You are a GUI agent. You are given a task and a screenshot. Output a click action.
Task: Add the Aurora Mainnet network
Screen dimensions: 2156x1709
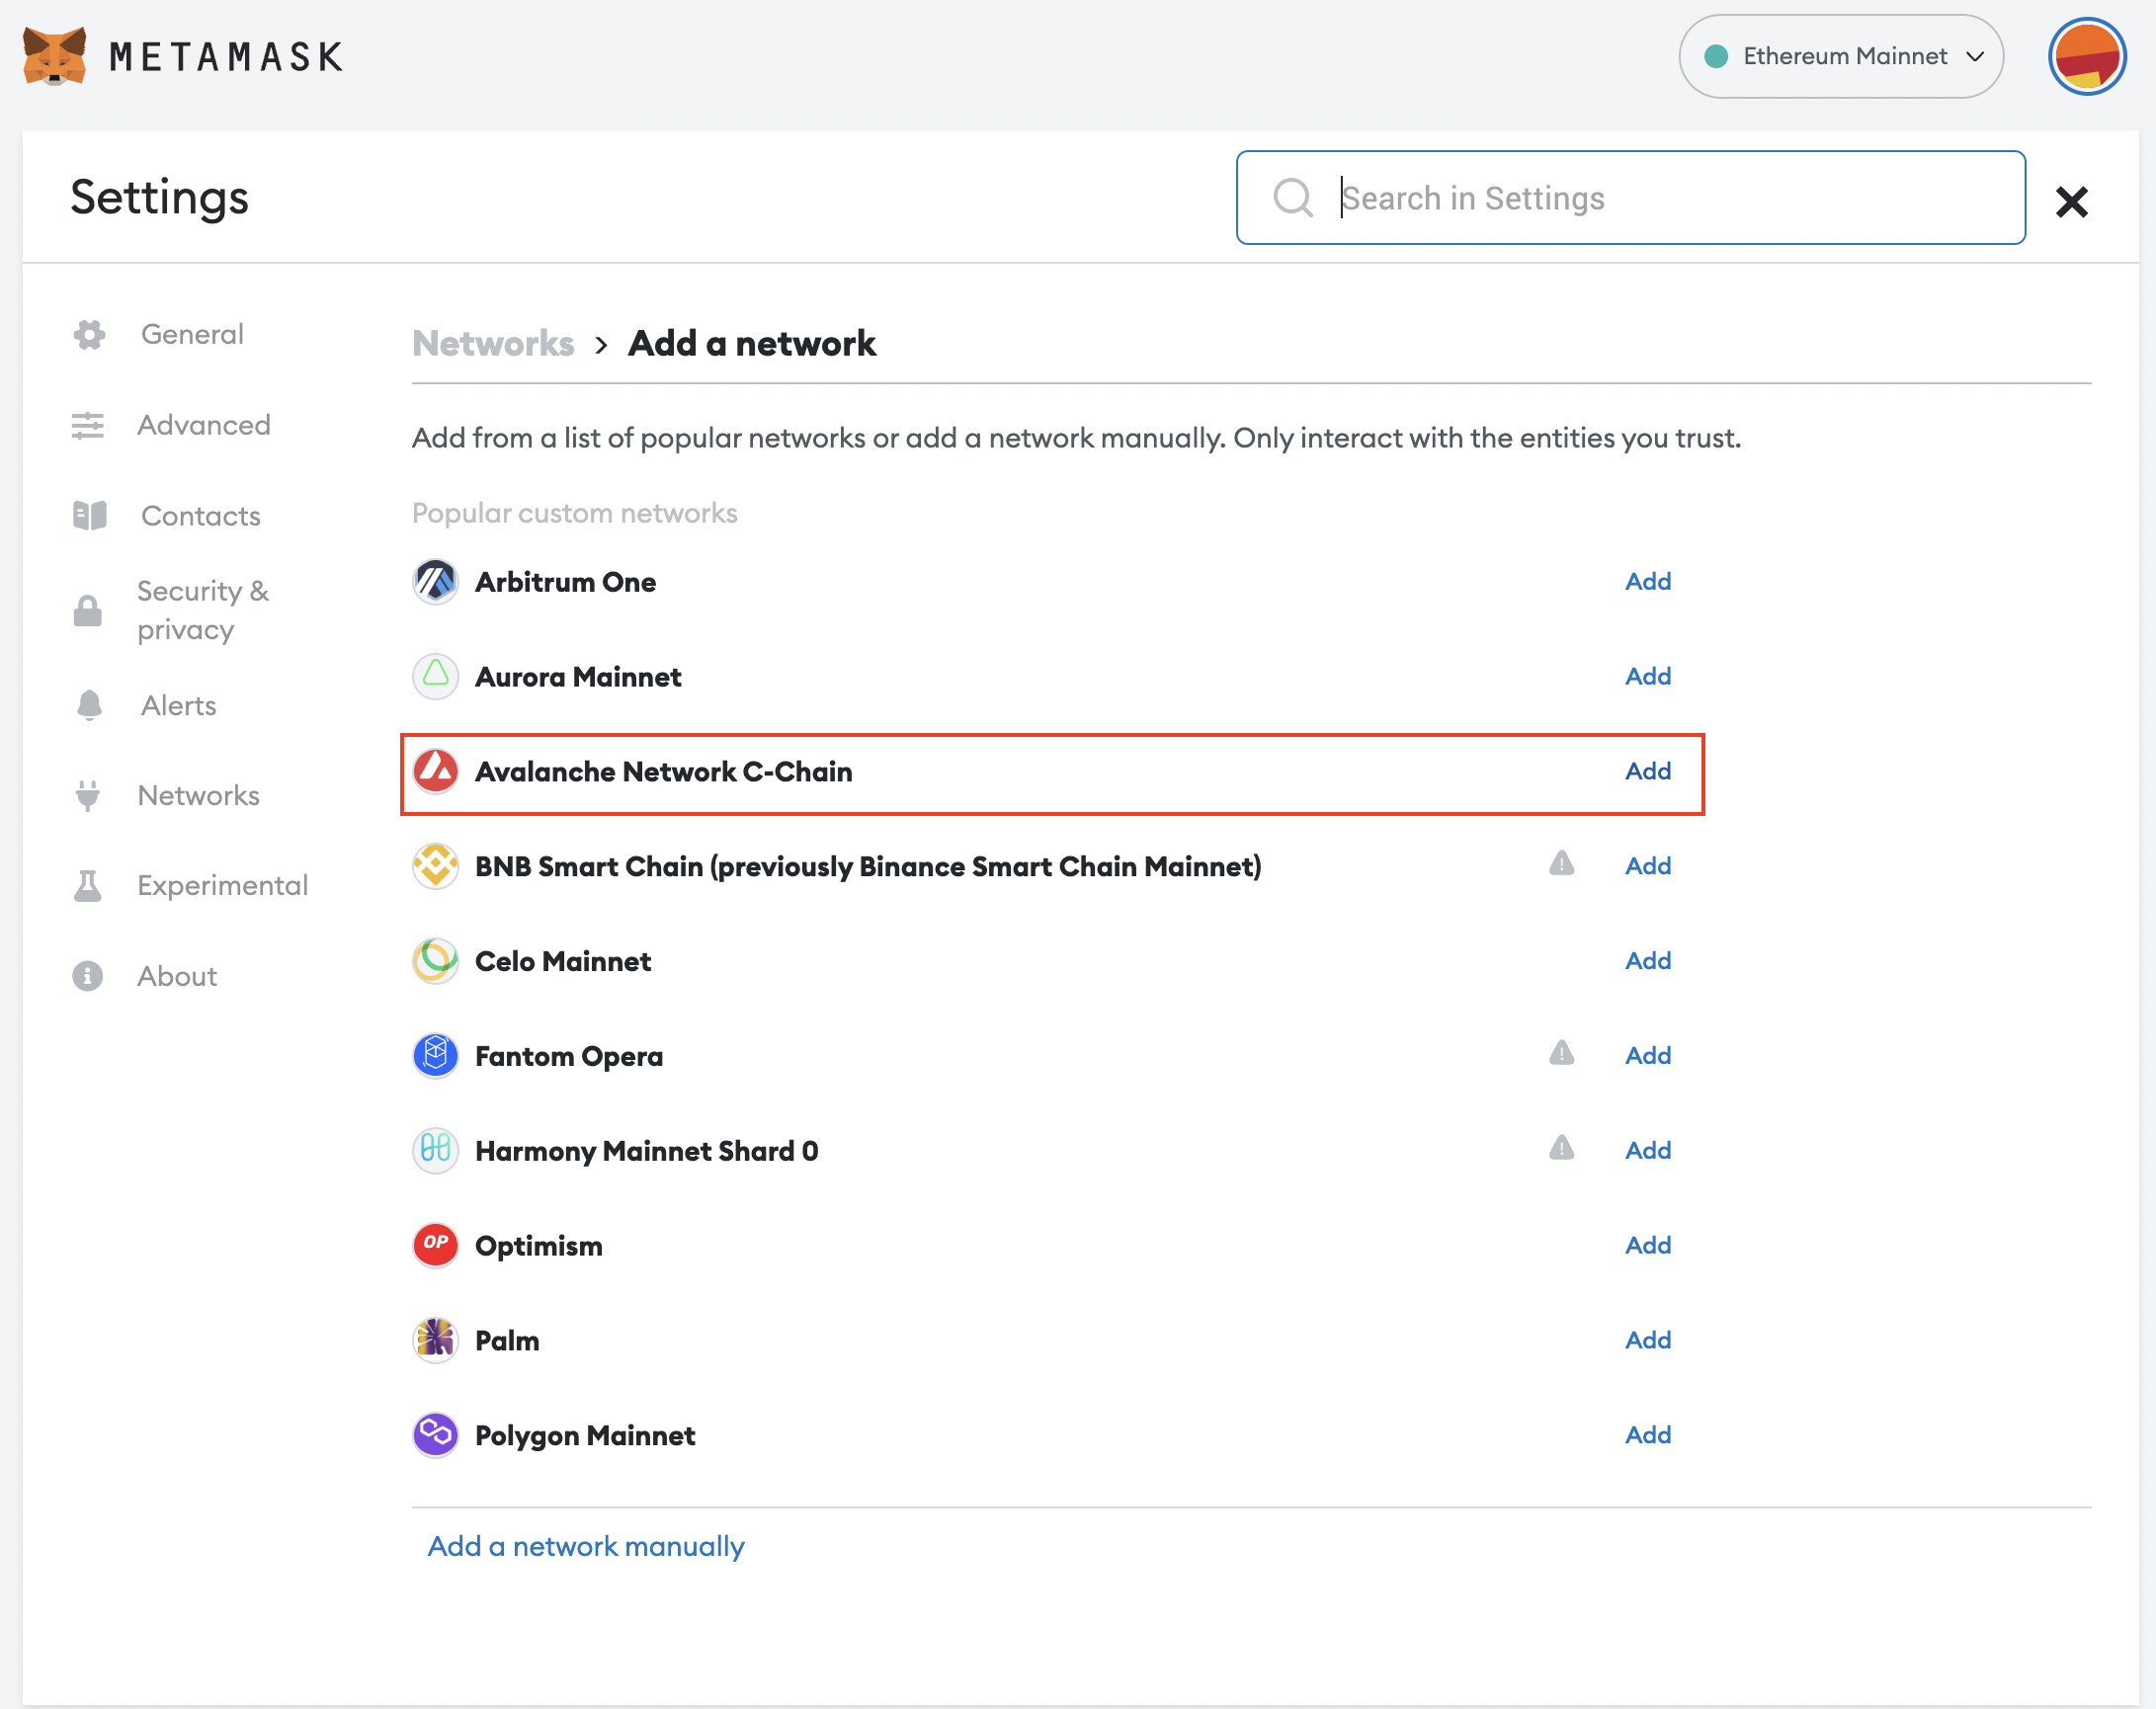click(1648, 676)
